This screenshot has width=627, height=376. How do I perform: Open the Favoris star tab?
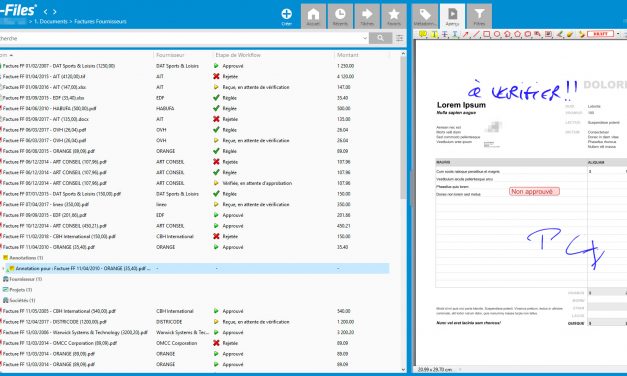click(394, 16)
